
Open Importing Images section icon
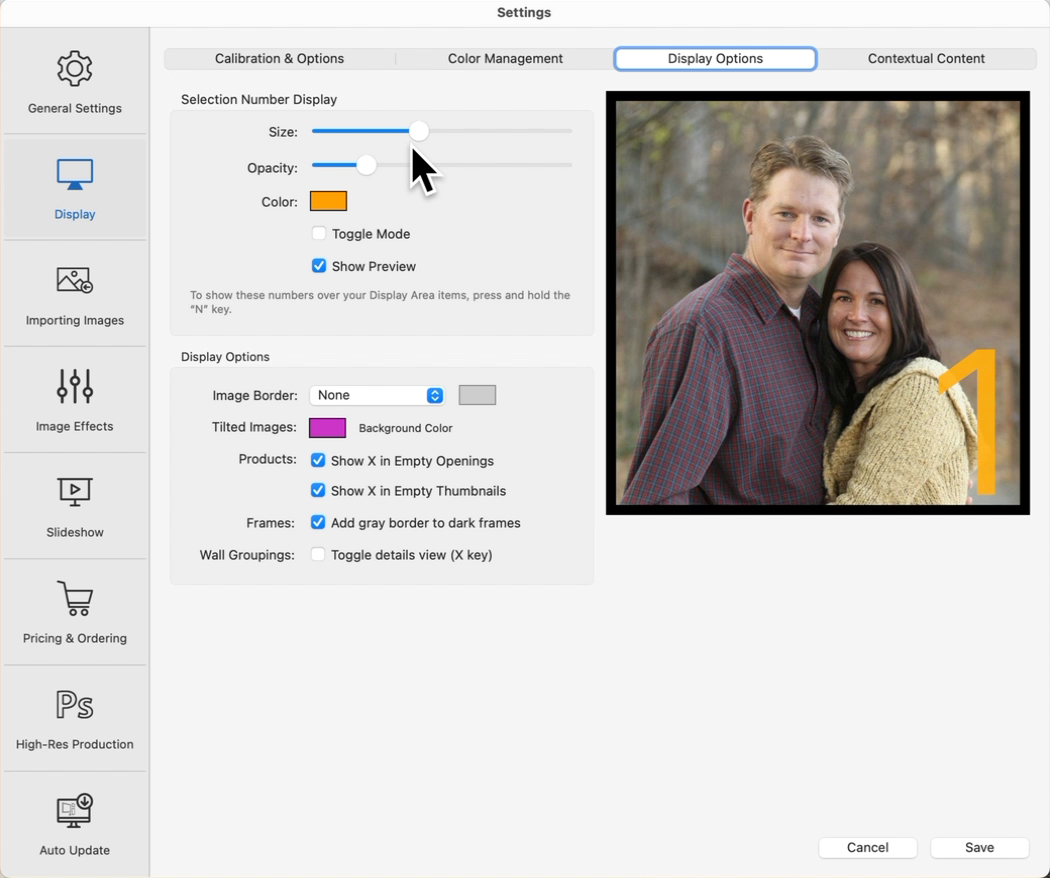coord(75,281)
